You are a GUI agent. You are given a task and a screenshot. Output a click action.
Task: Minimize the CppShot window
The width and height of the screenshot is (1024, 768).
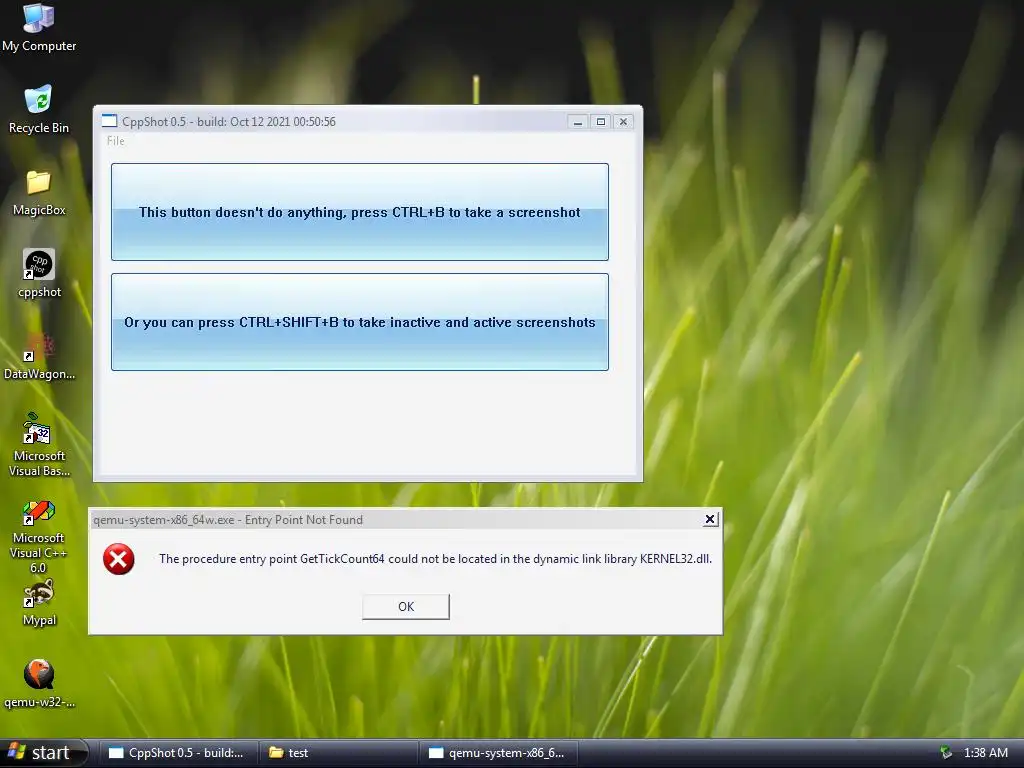pos(577,121)
